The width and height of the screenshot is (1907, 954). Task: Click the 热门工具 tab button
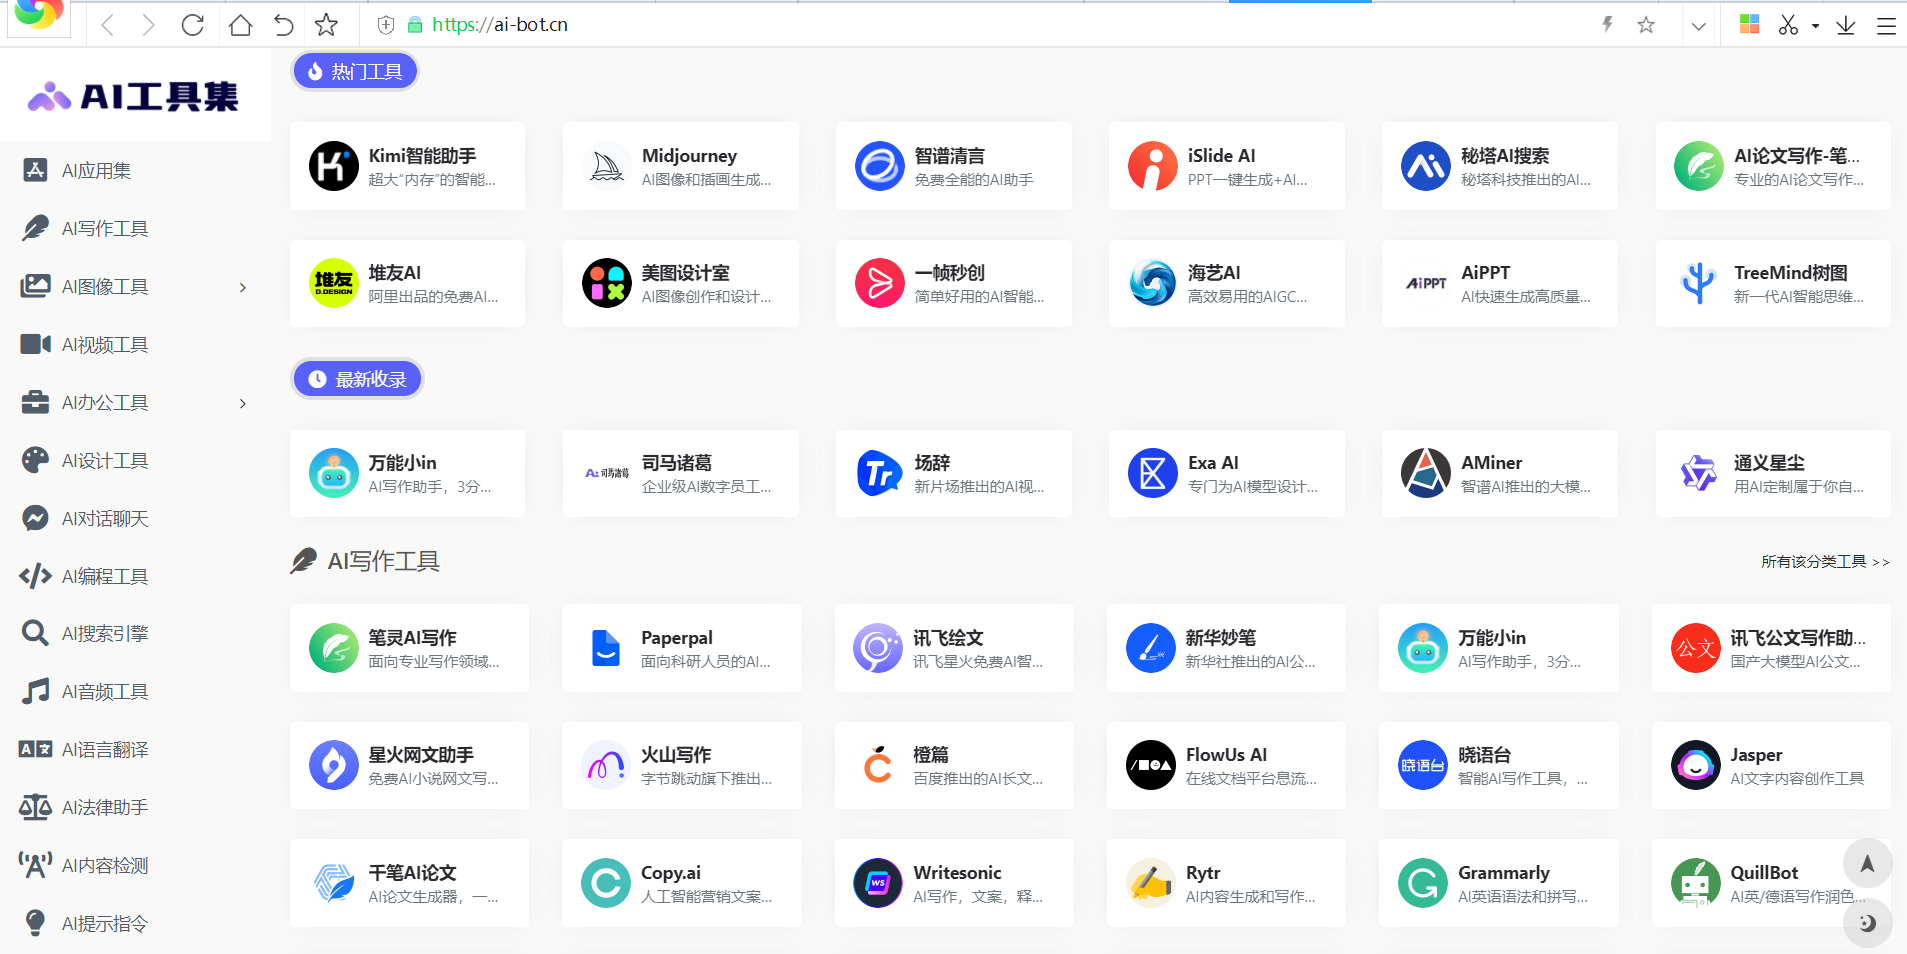(354, 71)
